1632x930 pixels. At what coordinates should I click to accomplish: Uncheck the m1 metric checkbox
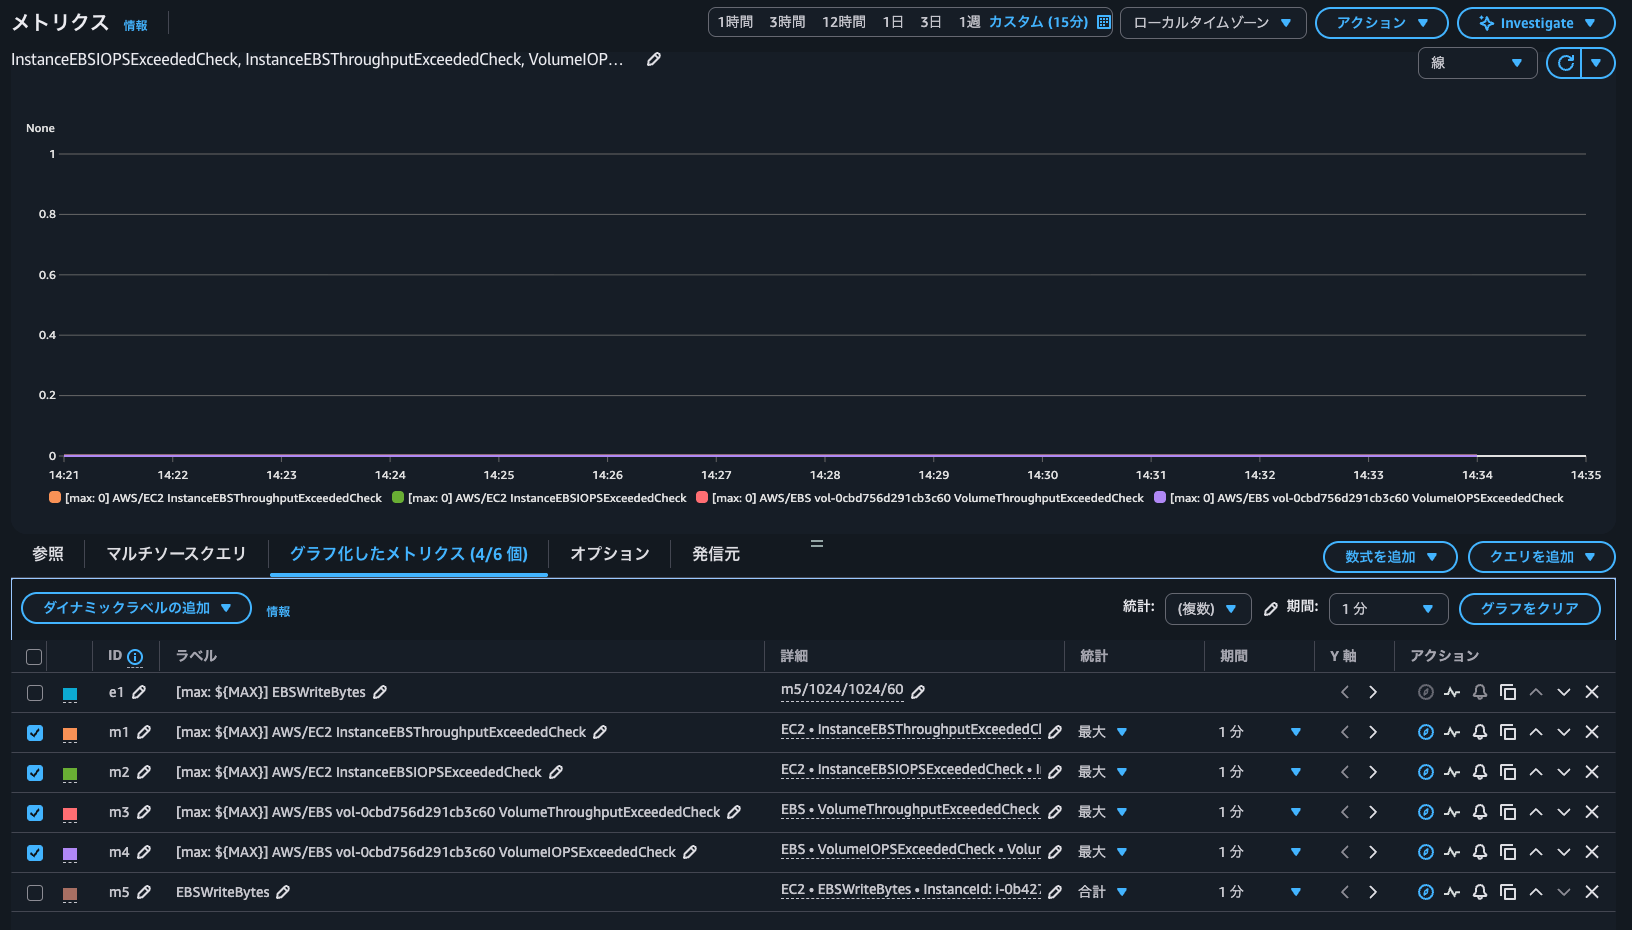coord(35,733)
